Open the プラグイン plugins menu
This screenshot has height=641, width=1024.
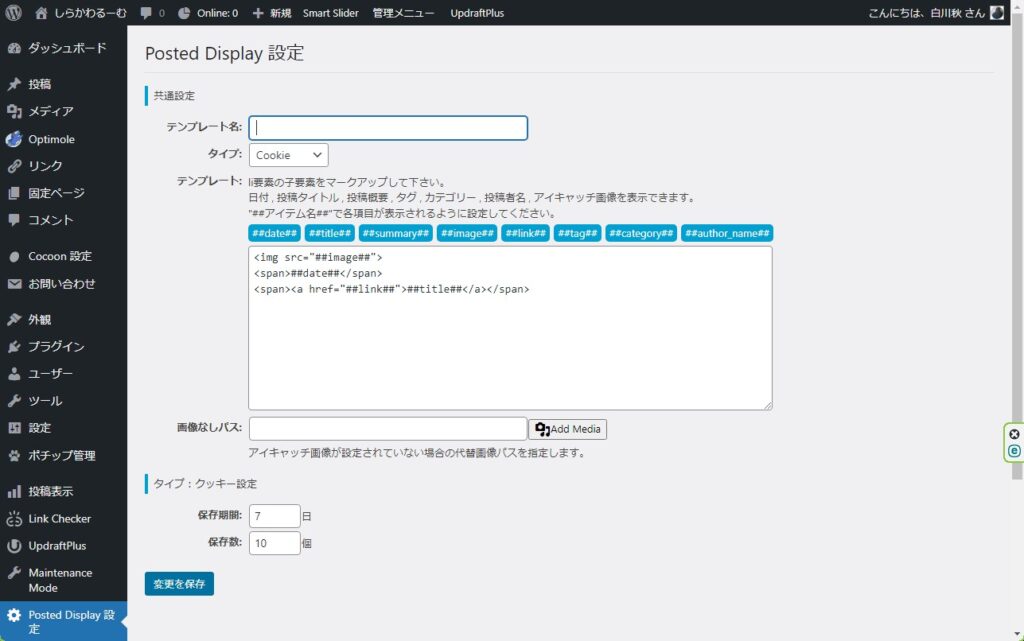tap(56, 347)
